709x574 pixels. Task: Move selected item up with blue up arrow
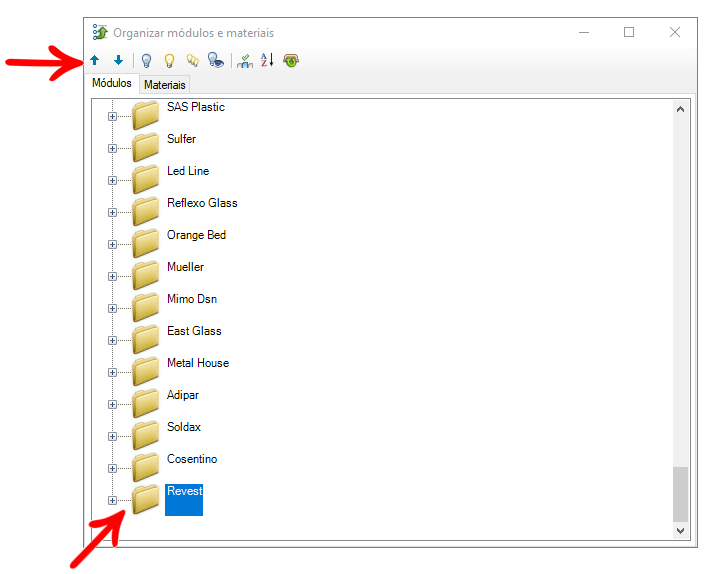pos(95,60)
